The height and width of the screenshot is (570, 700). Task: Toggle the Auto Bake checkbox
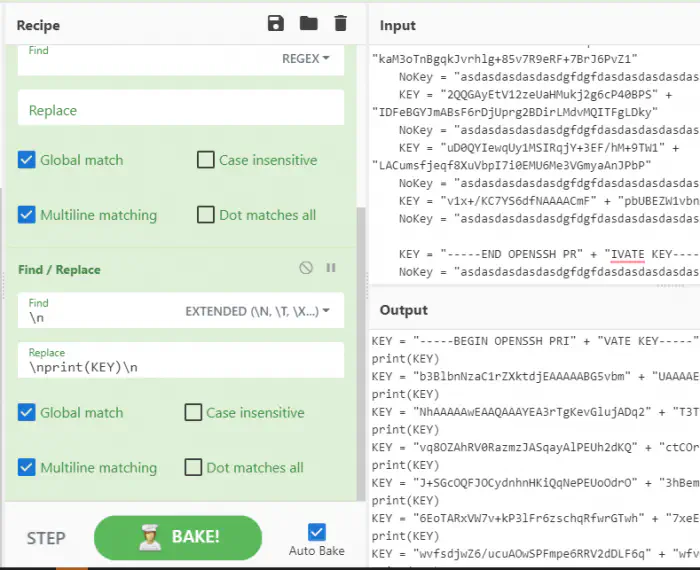(x=317, y=532)
